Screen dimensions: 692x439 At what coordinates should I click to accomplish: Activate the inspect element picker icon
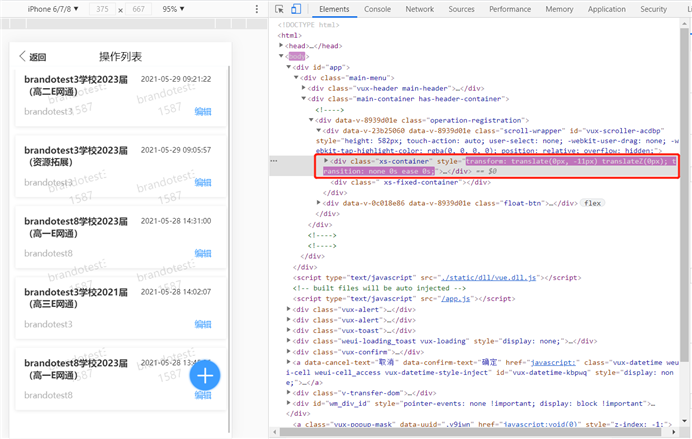(x=279, y=9)
